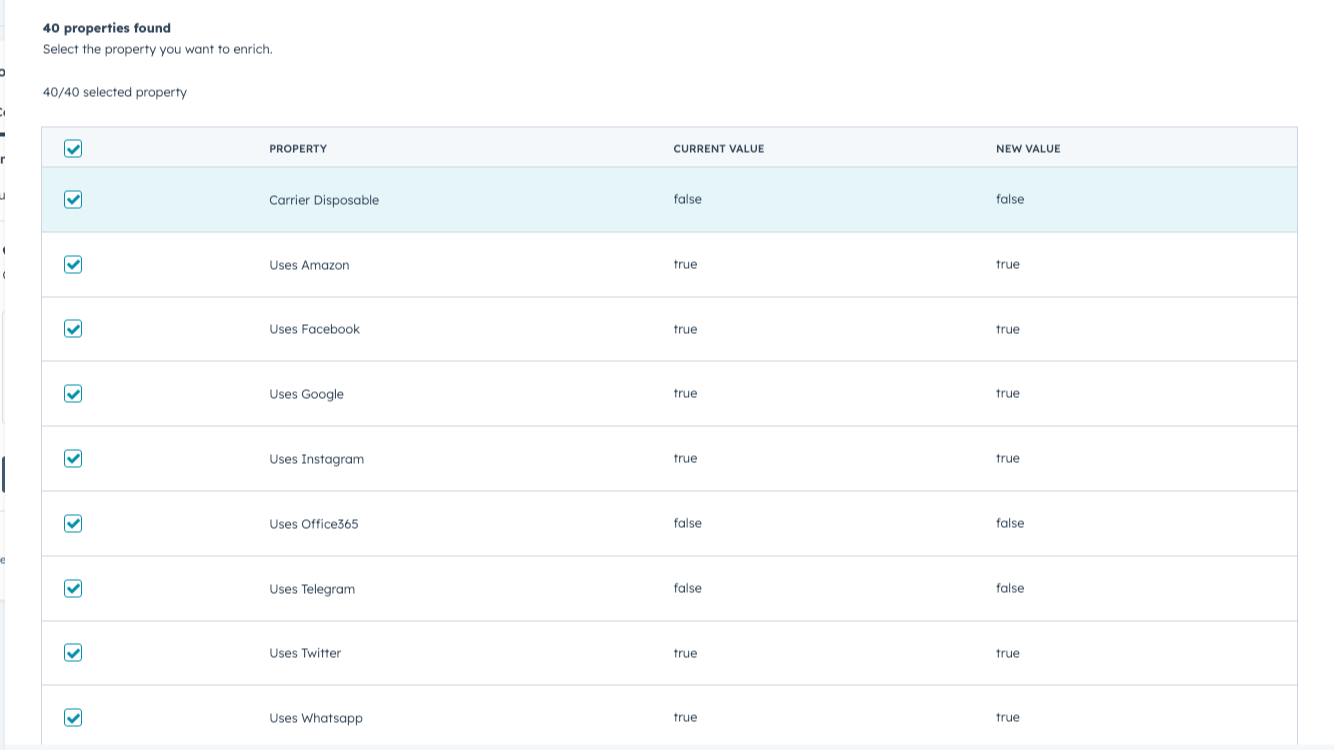
Task: Uncheck the Uses Whatsapp property
Action: coord(73,717)
